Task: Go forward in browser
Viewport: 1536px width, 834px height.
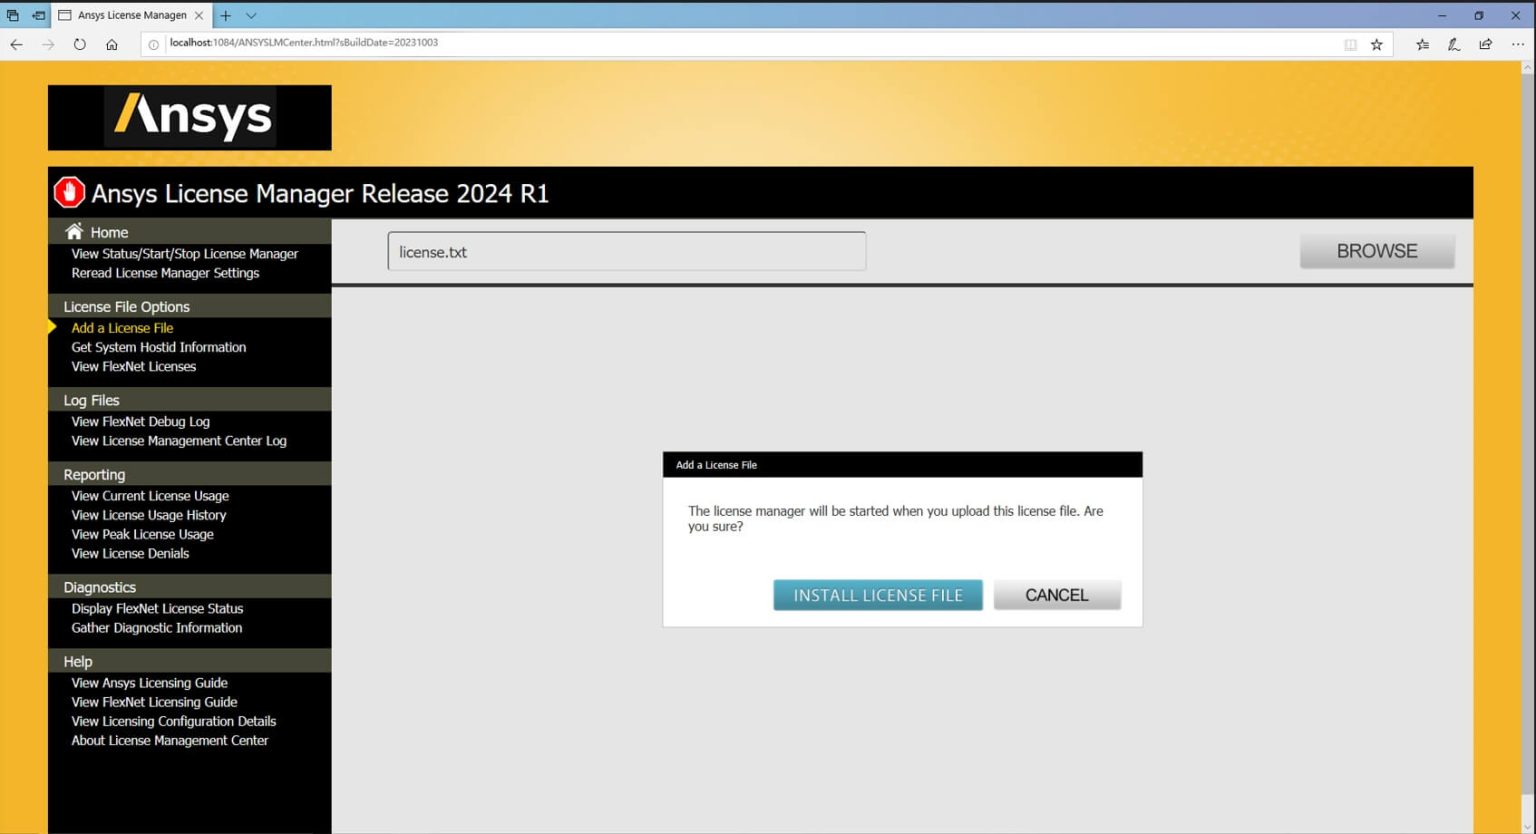Action: pos(48,44)
